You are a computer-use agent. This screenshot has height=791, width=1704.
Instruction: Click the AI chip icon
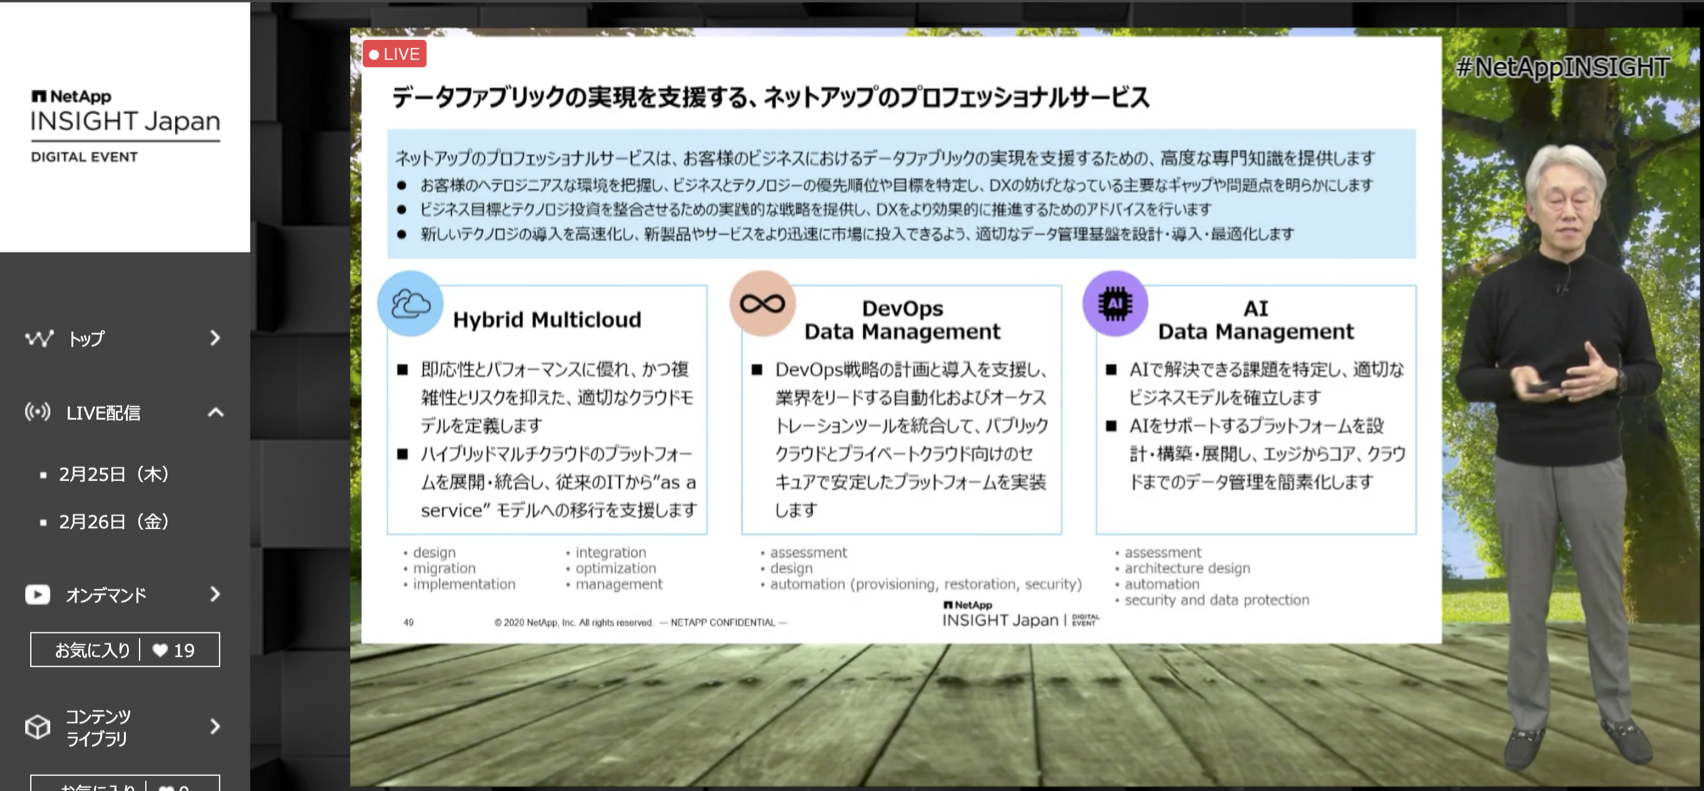click(x=1115, y=303)
